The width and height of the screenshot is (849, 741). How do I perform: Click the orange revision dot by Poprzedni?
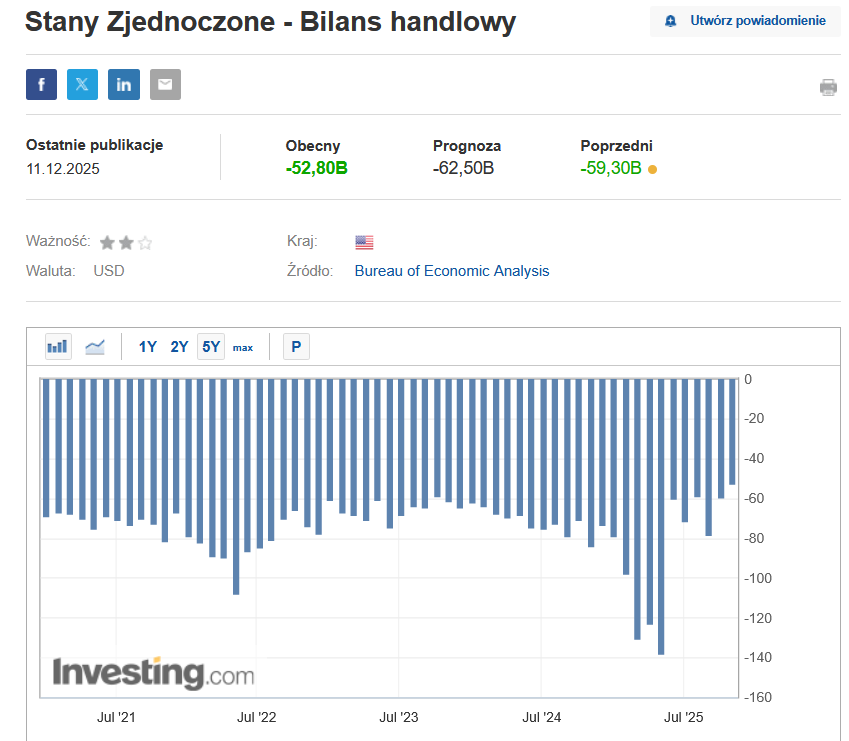653,170
